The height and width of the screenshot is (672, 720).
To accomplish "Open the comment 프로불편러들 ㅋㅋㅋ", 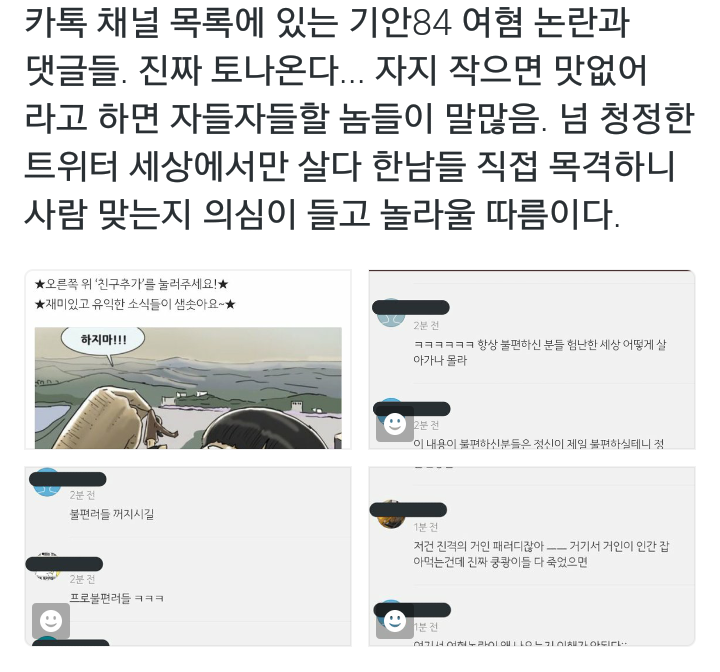I will tap(117, 598).
